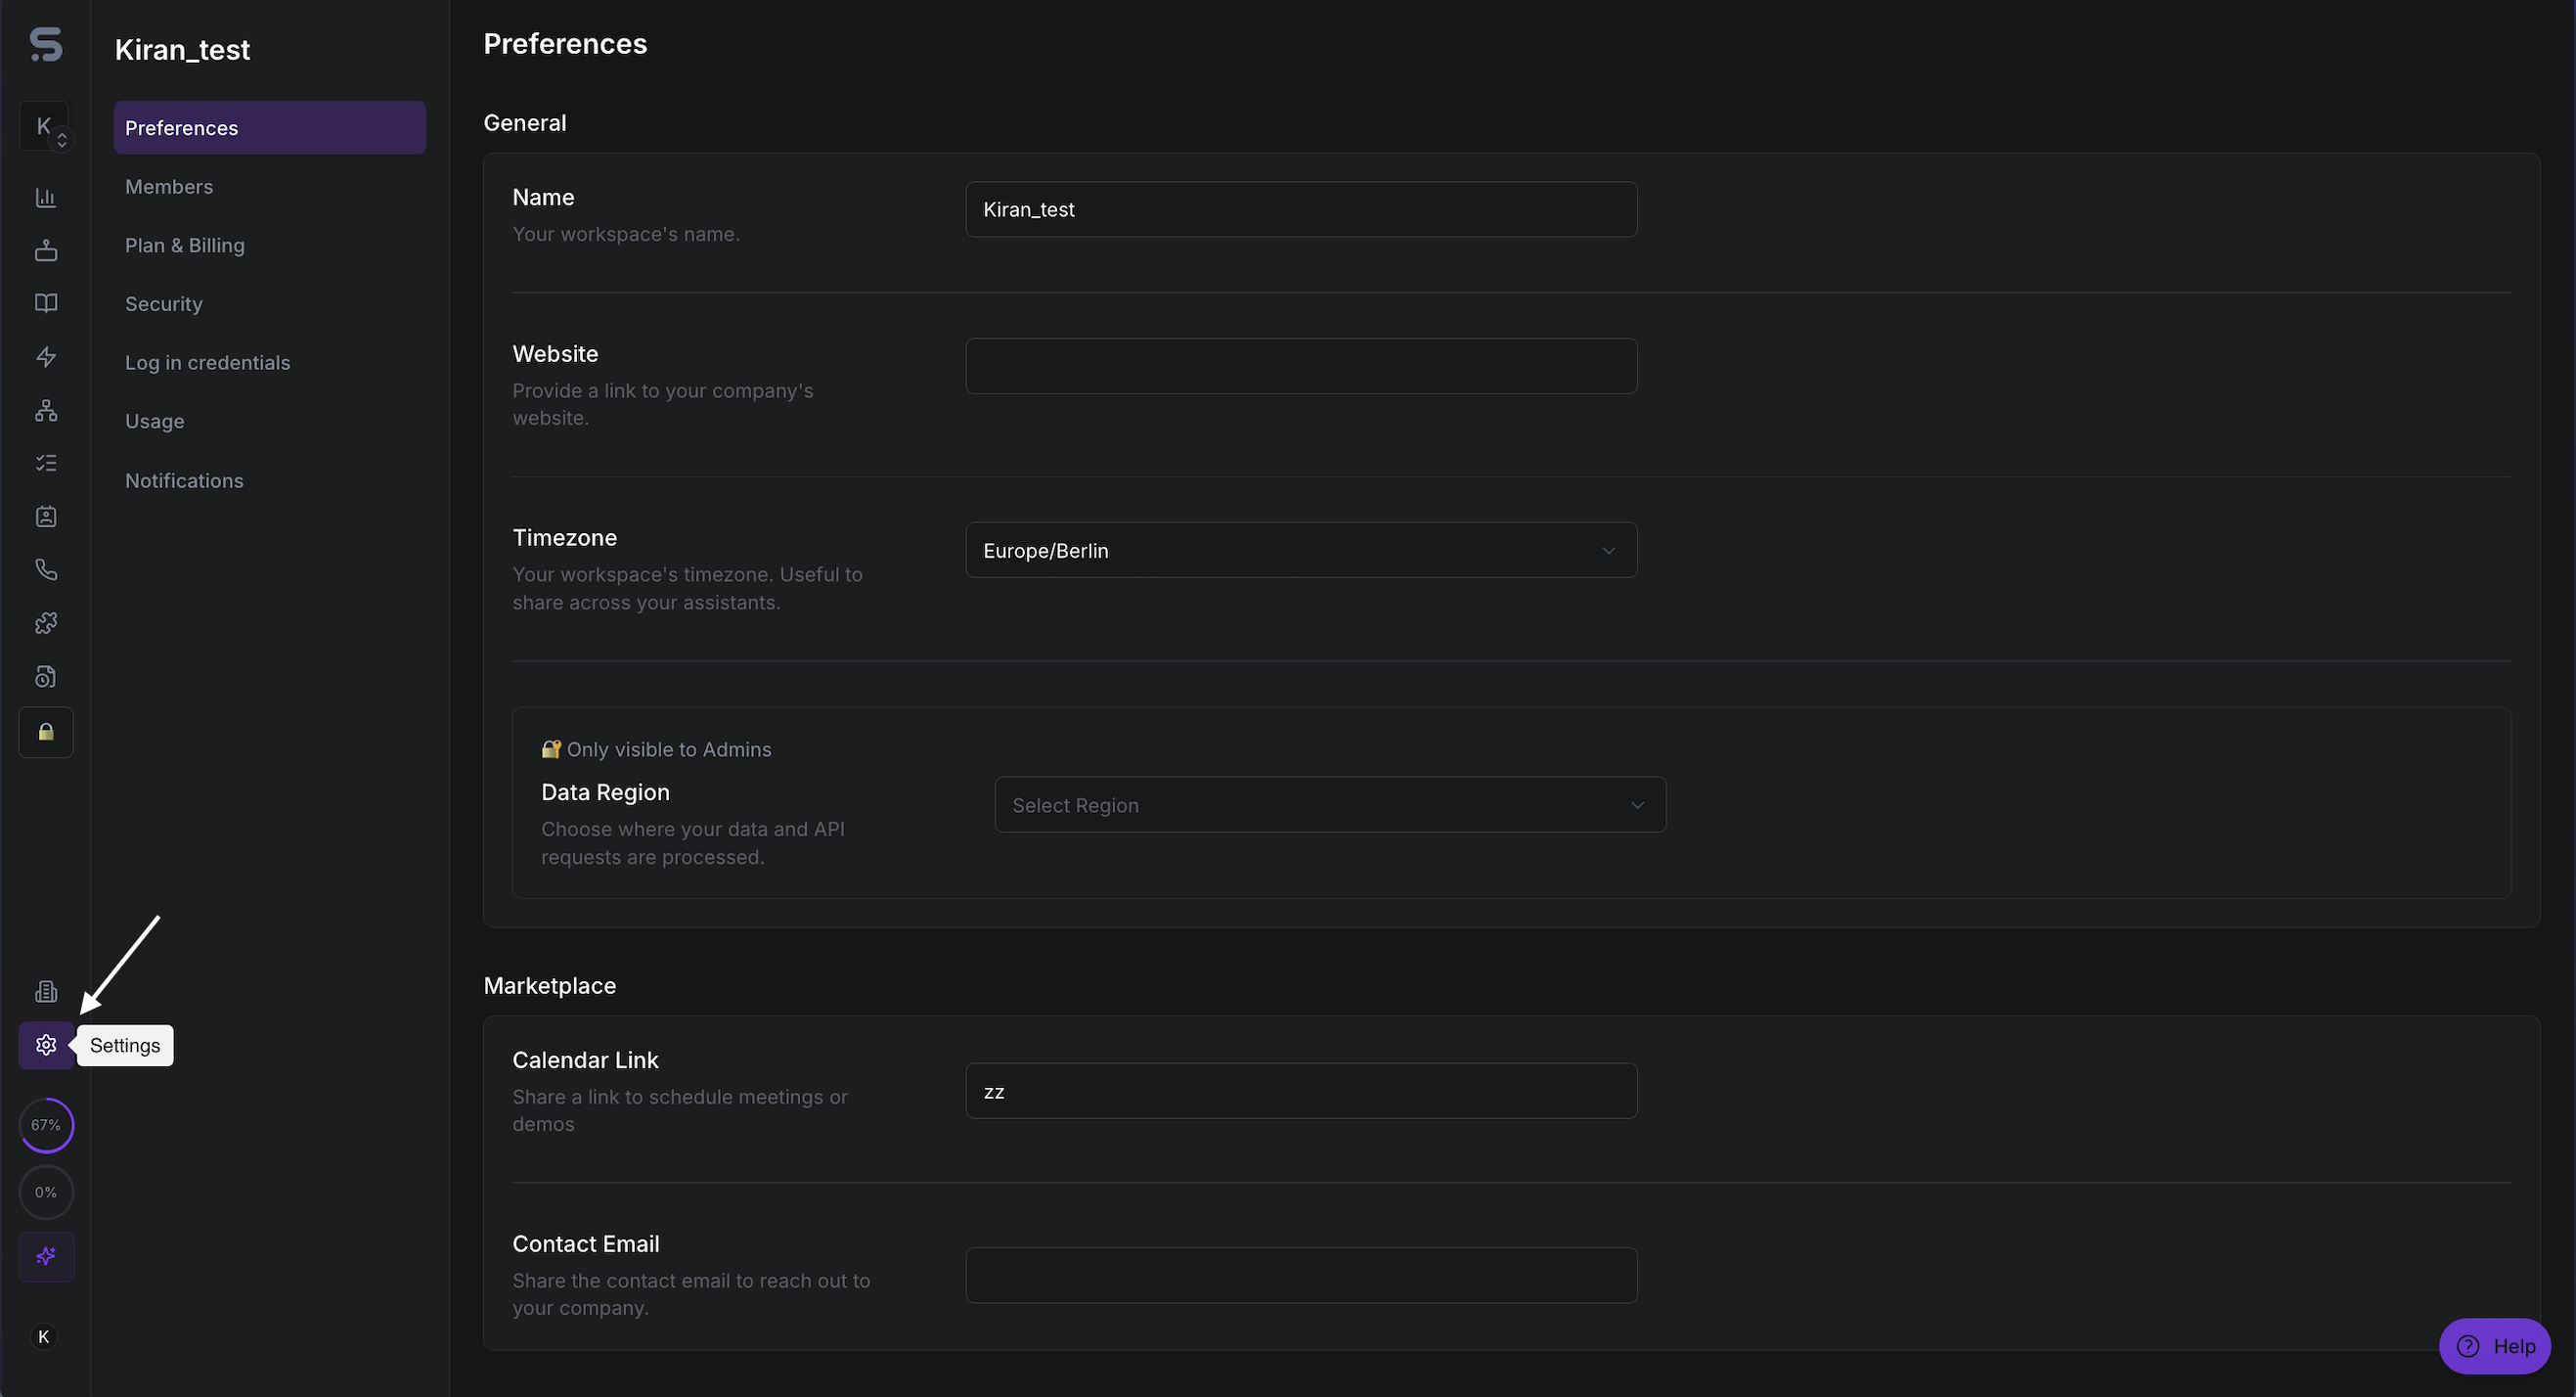Open the hierarchy diagram icon
Viewport: 2576px width, 1397px height.
pos(46,410)
